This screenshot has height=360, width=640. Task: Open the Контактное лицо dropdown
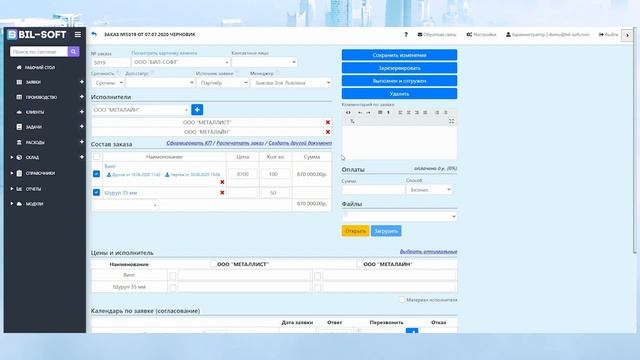pos(264,62)
